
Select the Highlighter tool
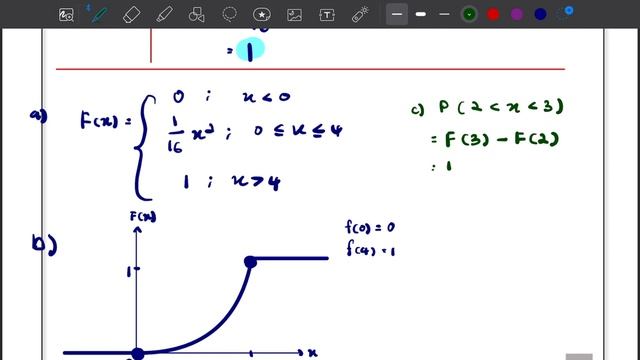[x=164, y=15]
